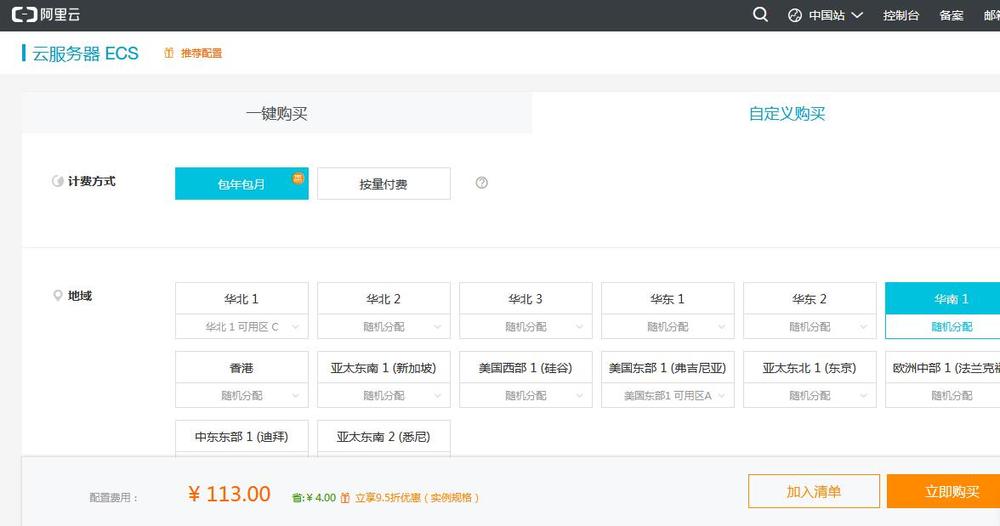Open zone dropdown under 香港
Screen dimensions: 1000x526
tap(242, 395)
